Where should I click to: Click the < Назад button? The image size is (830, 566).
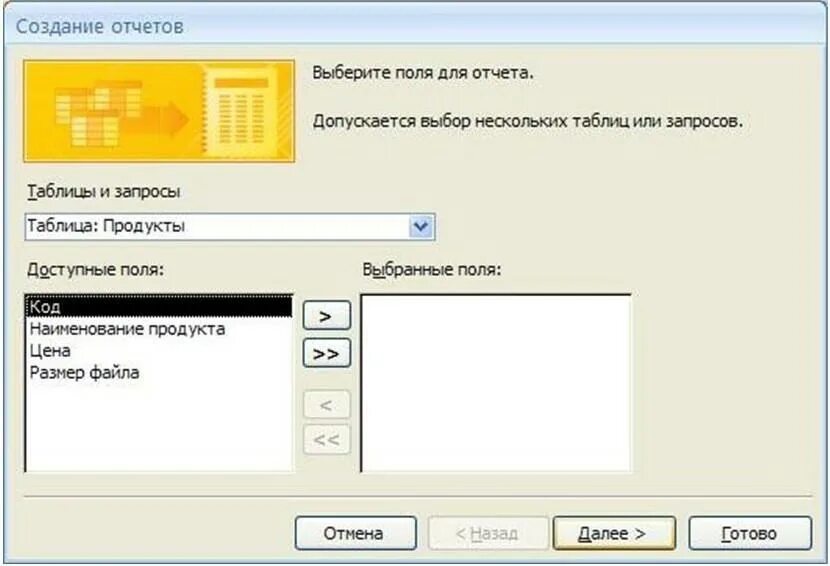click(488, 533)
